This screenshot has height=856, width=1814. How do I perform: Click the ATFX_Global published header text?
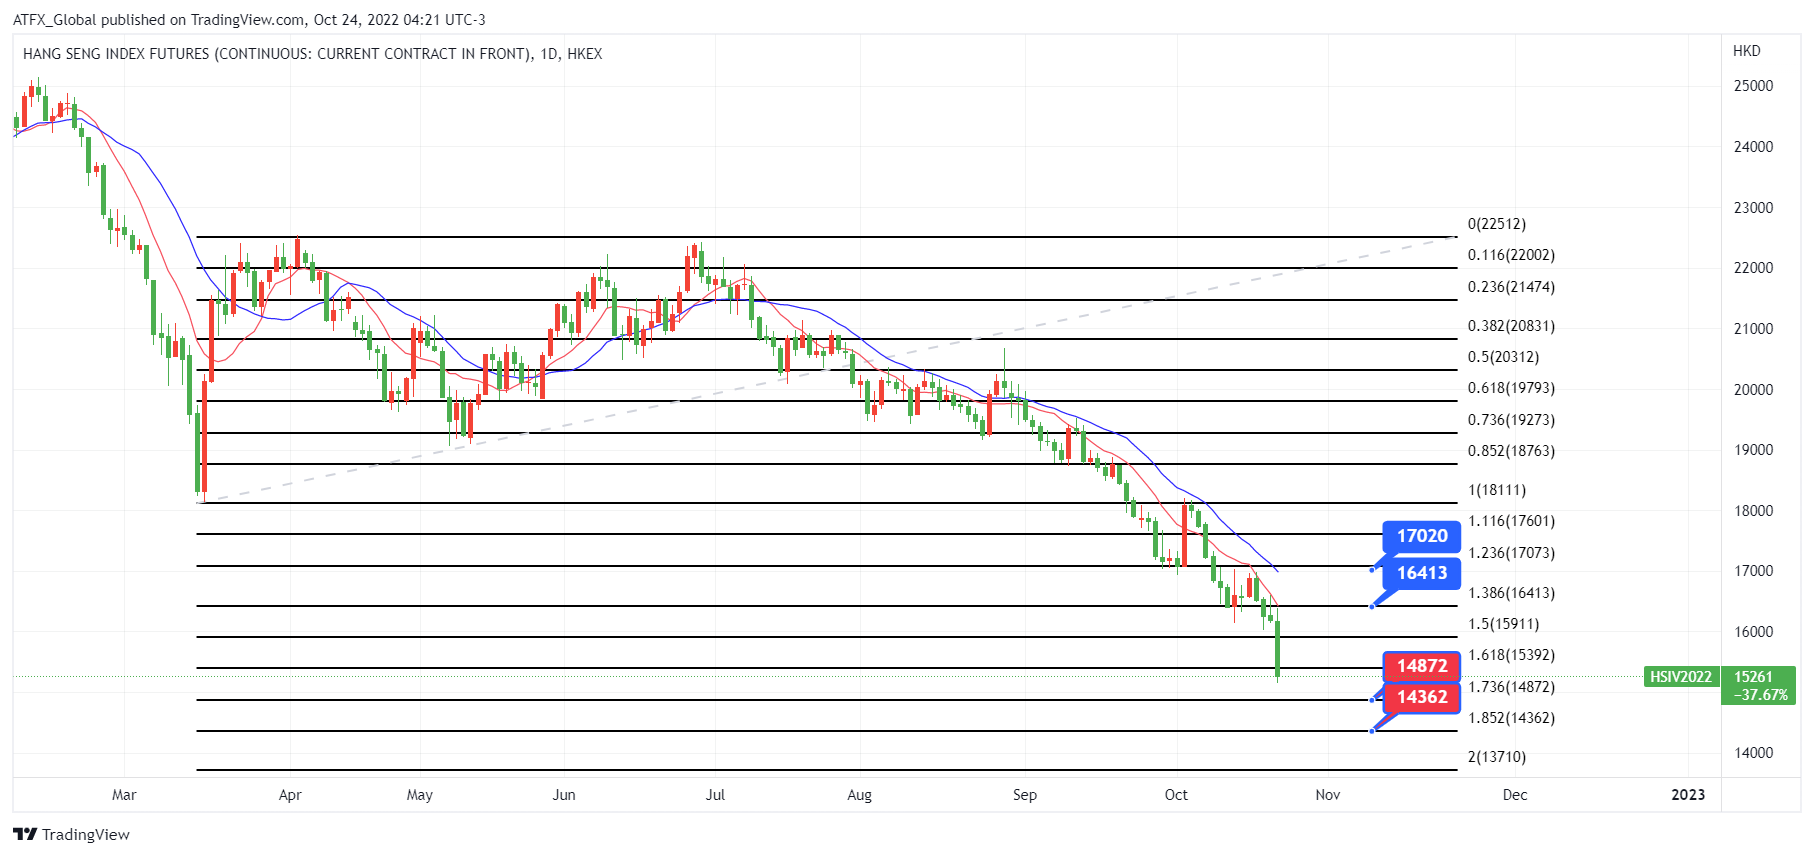click(x=249, y=20)
